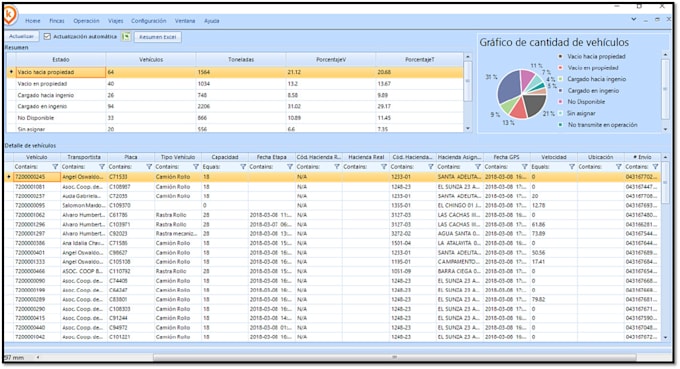Click the 31 % blue pie slice

[x=509, y=87]
